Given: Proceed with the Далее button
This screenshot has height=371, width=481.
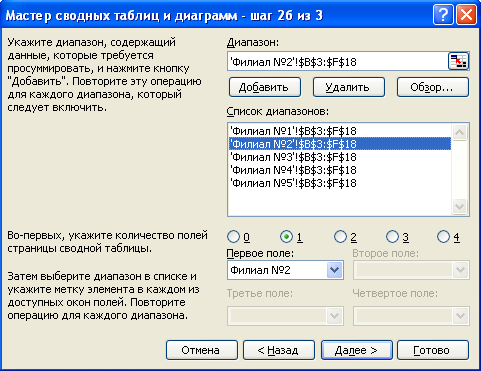Looking at the screenshot, I should (357, 350).
